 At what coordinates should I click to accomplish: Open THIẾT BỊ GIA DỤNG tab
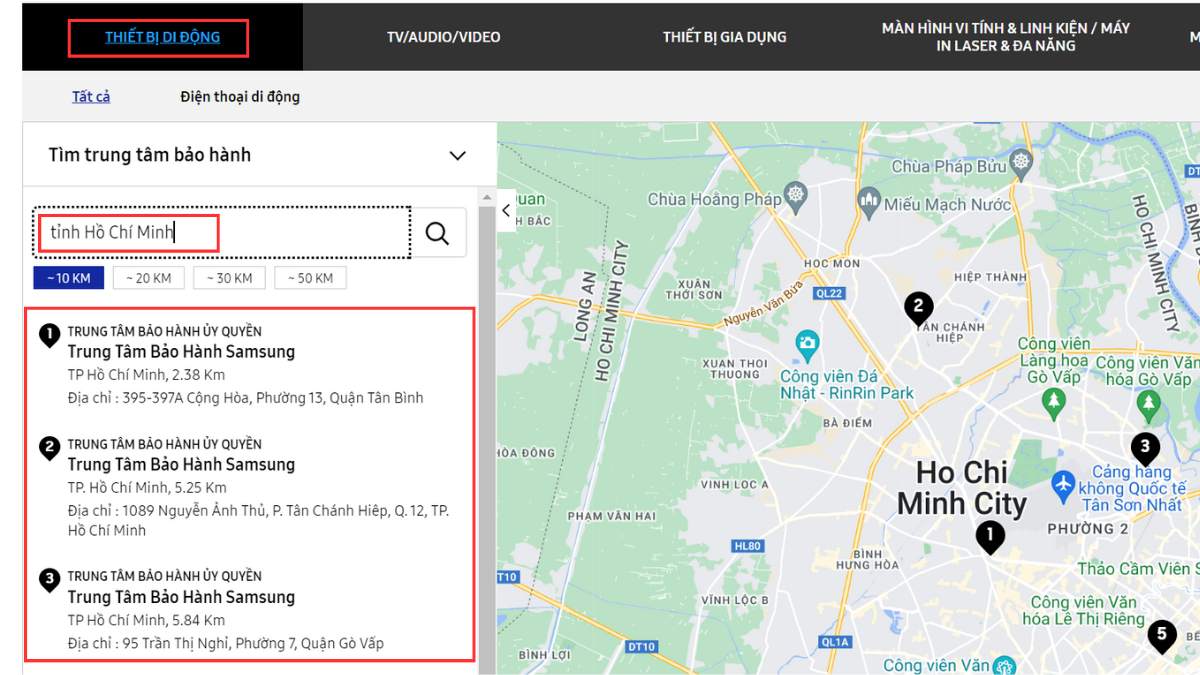(725, 37)
